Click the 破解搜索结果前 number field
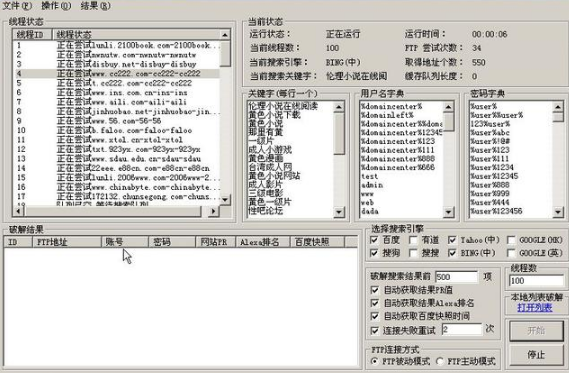Viewport: 569px width, 373px height. point(457,277)
